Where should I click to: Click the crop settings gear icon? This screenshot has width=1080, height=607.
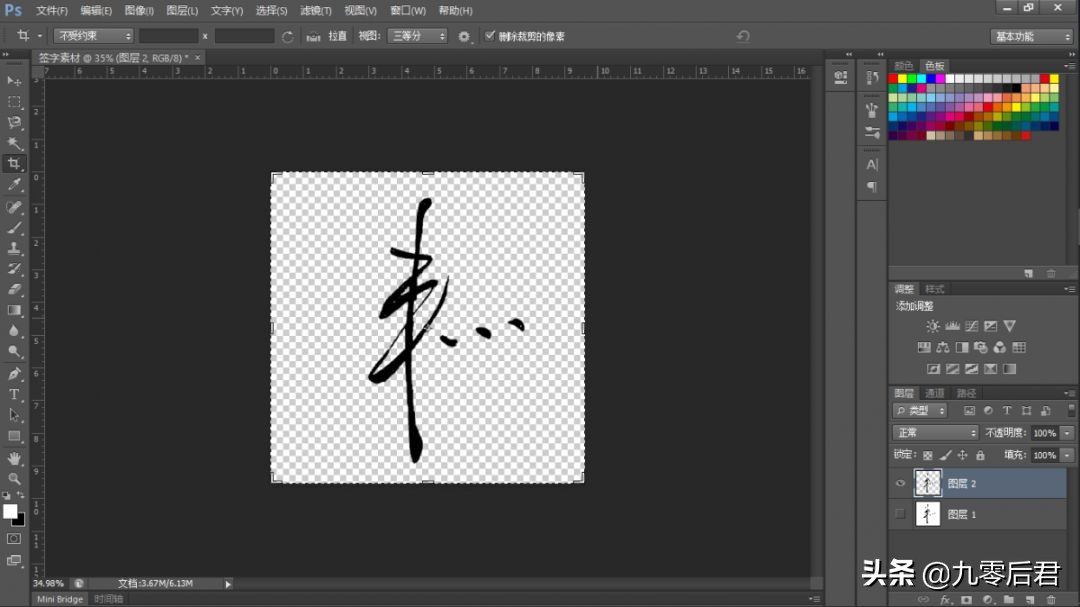click(463, 35)
